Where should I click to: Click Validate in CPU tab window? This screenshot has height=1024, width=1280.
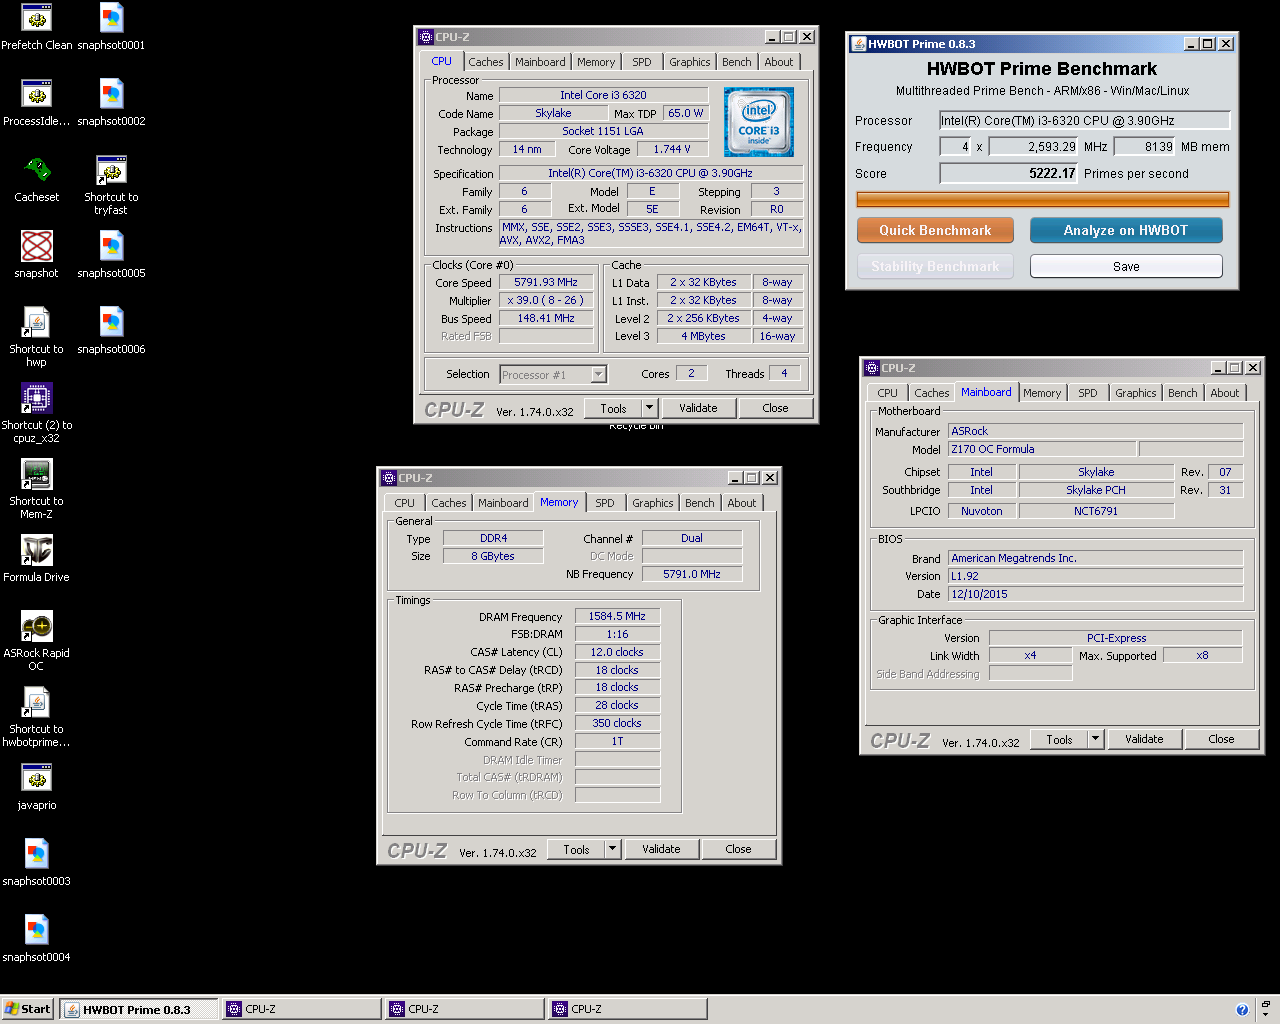point(698,408)
